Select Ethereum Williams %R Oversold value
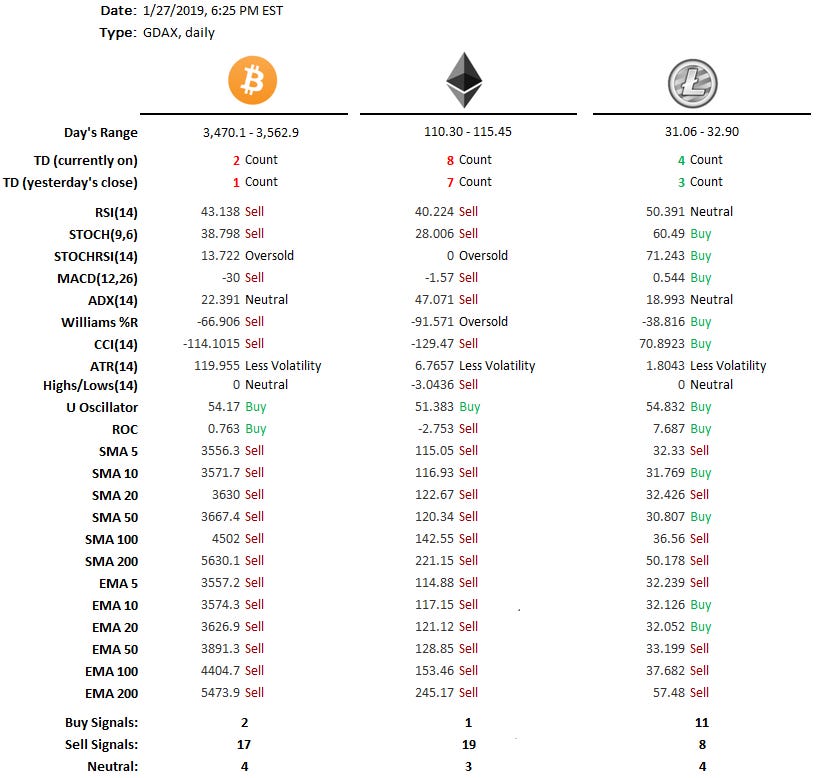Image resolution: width=816 pixels, height=778 pixels. (483, 322)
